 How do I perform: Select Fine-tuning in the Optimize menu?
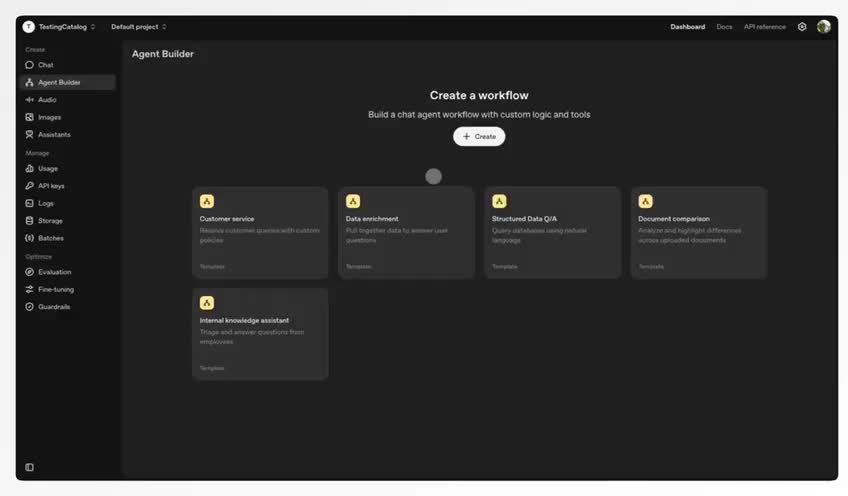pos(56,290)
